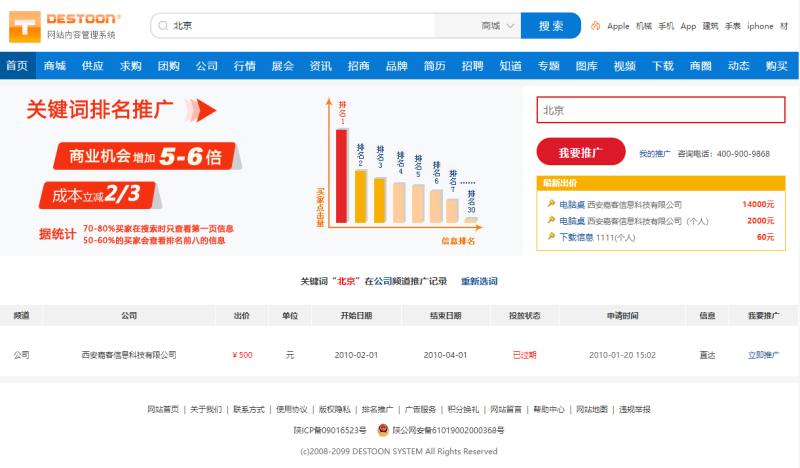Viewport: 800px width, 468px height.
Task: Open 专题 nav tab
Action: 548,65
